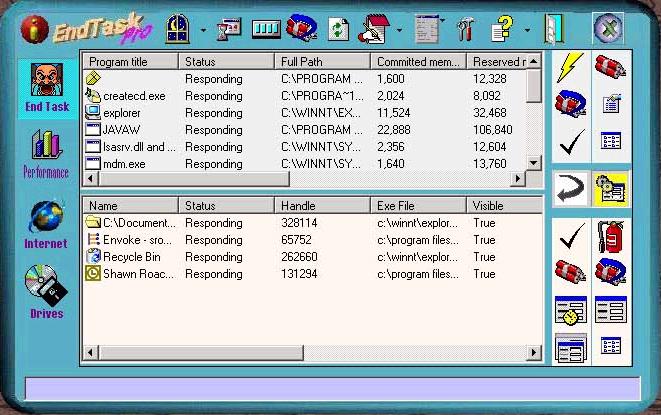661x415 pixels.
Task: Click the green refresh document icon
Action: 339,30
